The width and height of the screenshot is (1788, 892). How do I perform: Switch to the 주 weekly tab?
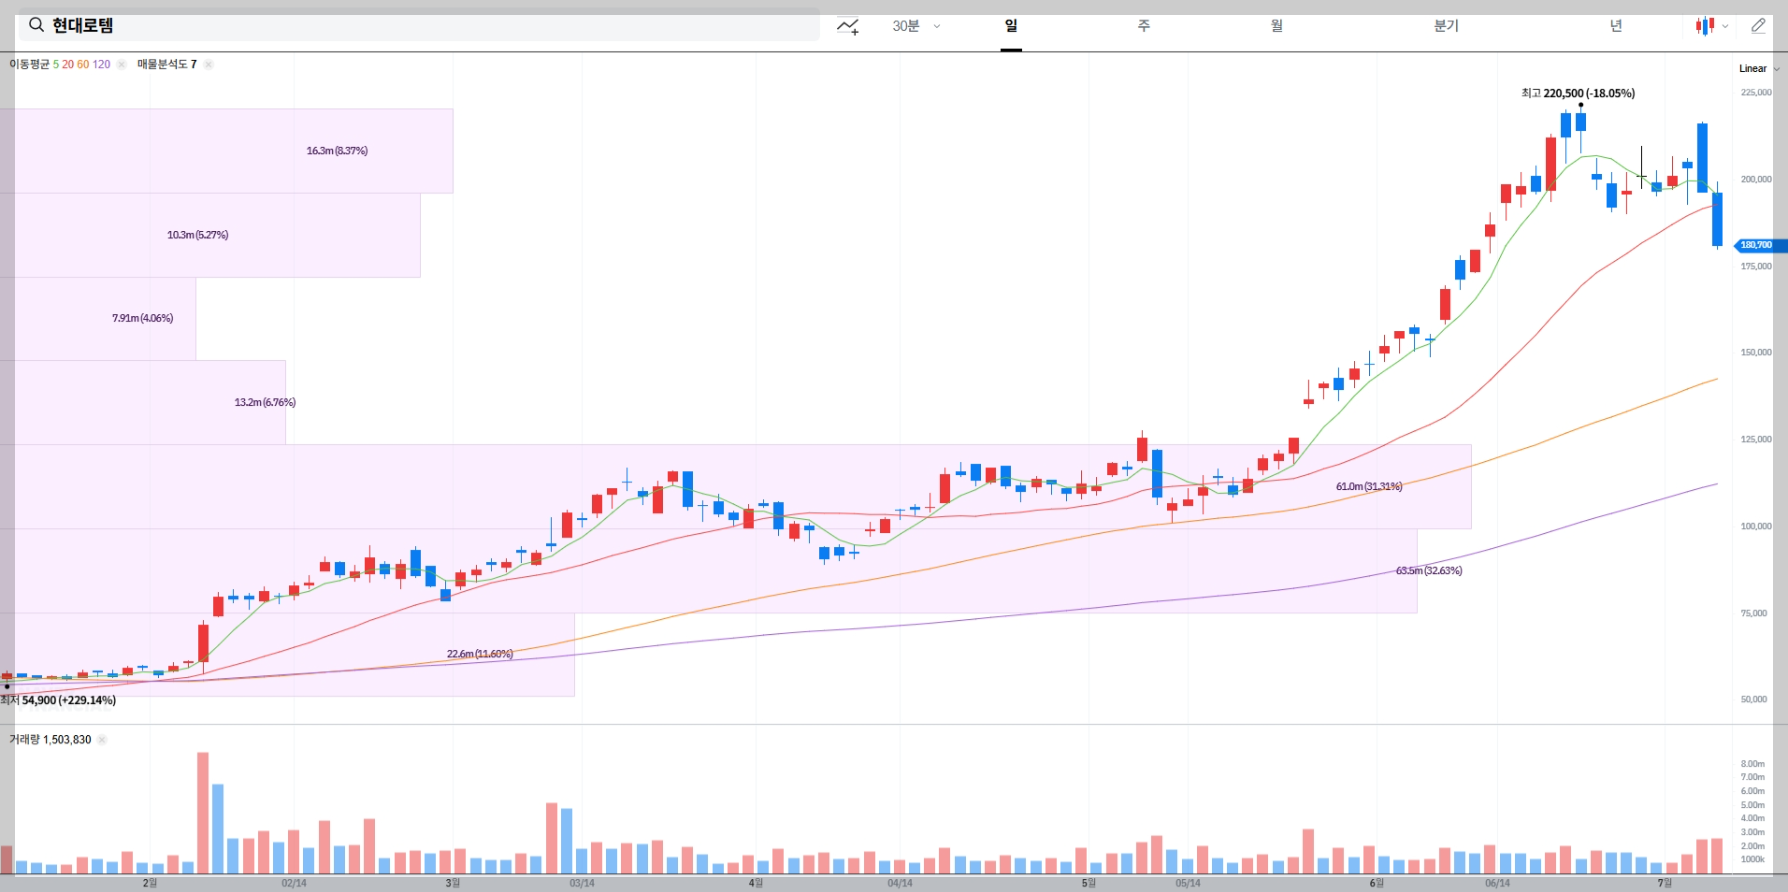coord(1144,26)
